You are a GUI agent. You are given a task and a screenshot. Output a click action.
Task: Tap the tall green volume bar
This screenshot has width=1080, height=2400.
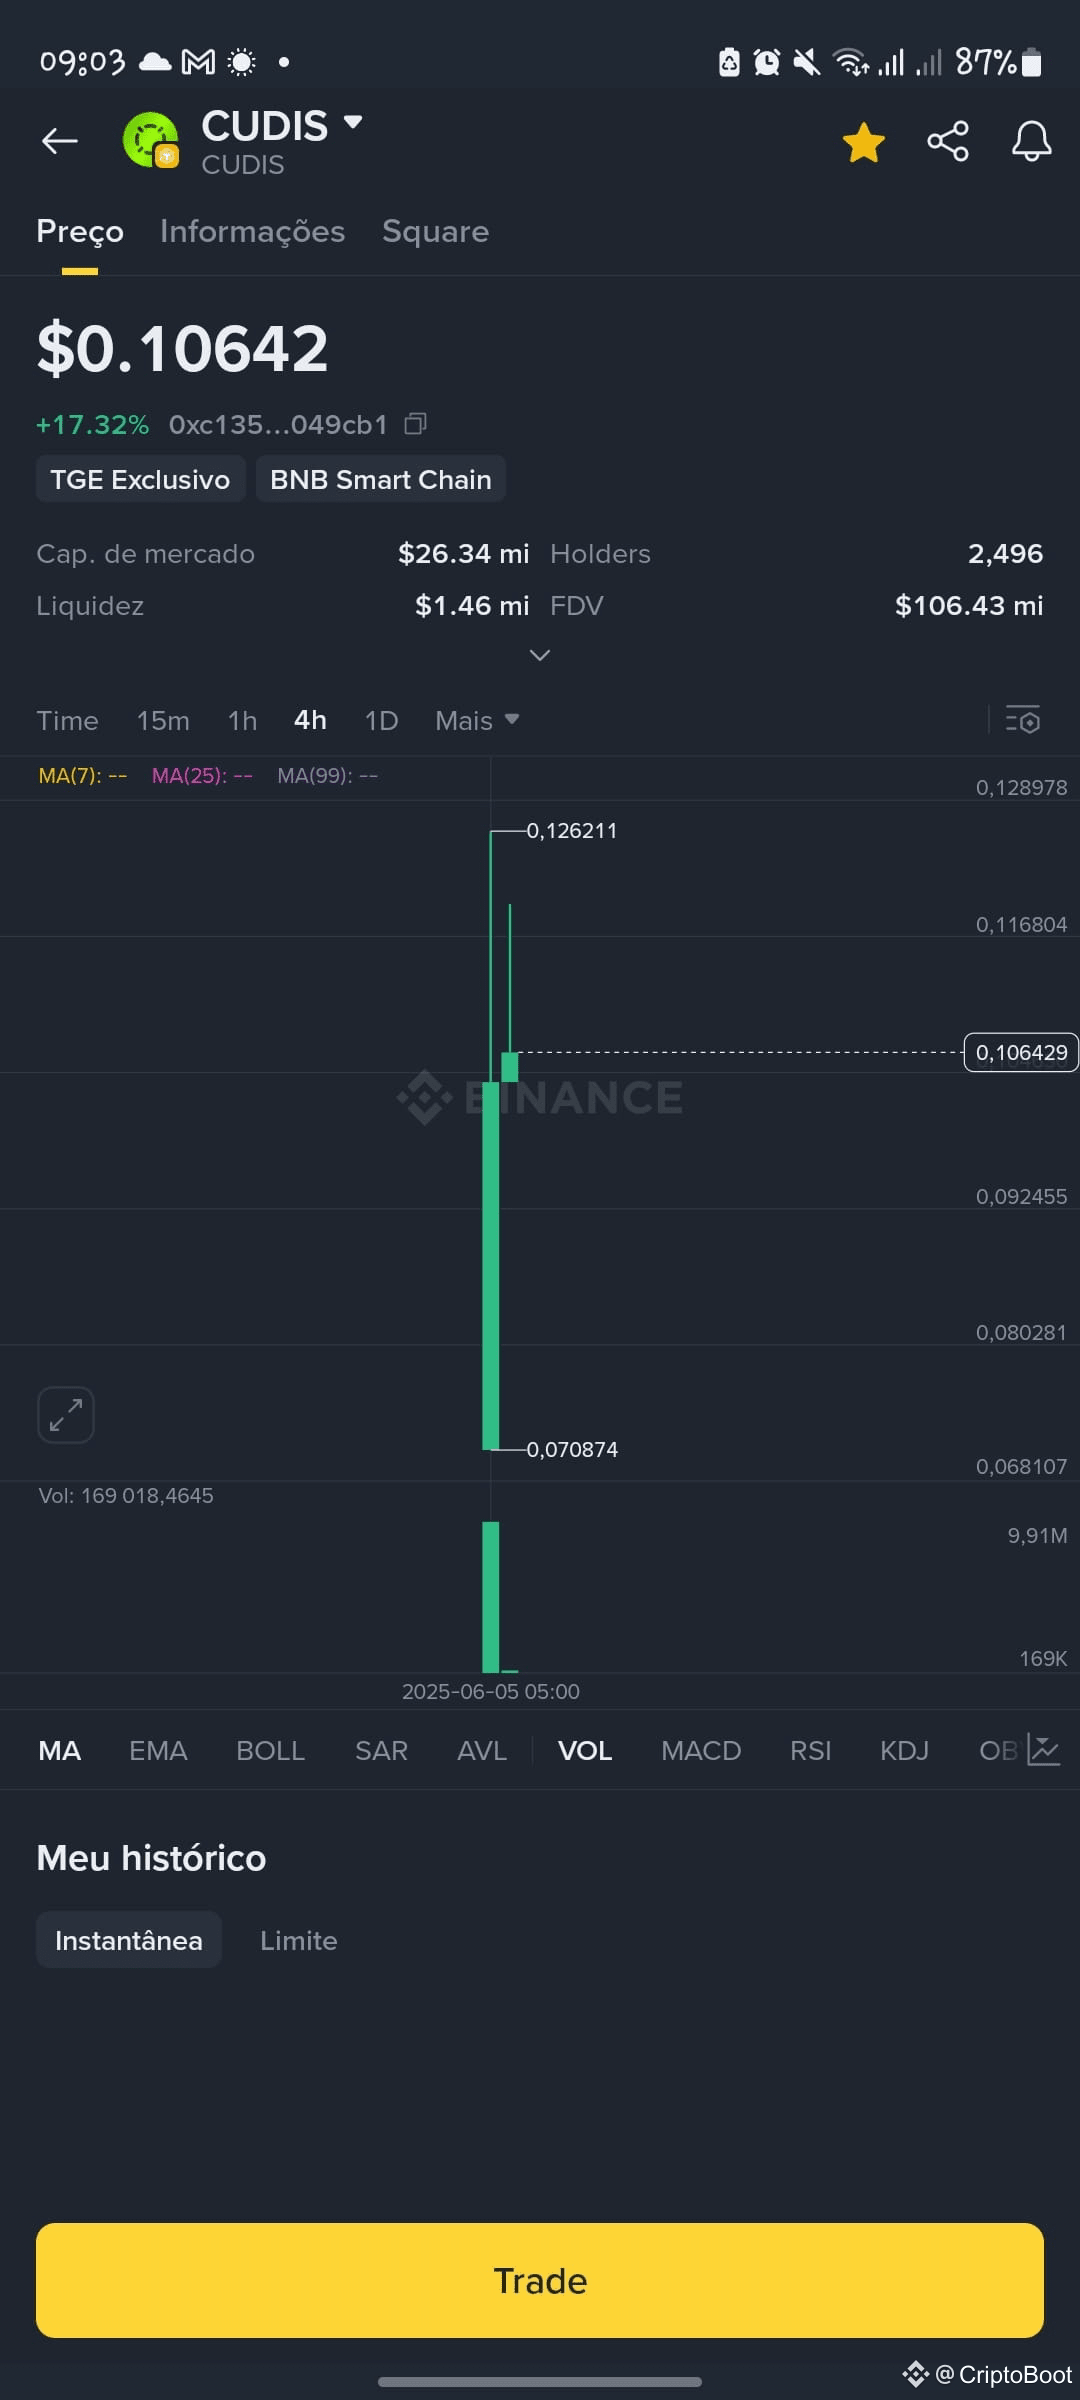pos(490,1597)
